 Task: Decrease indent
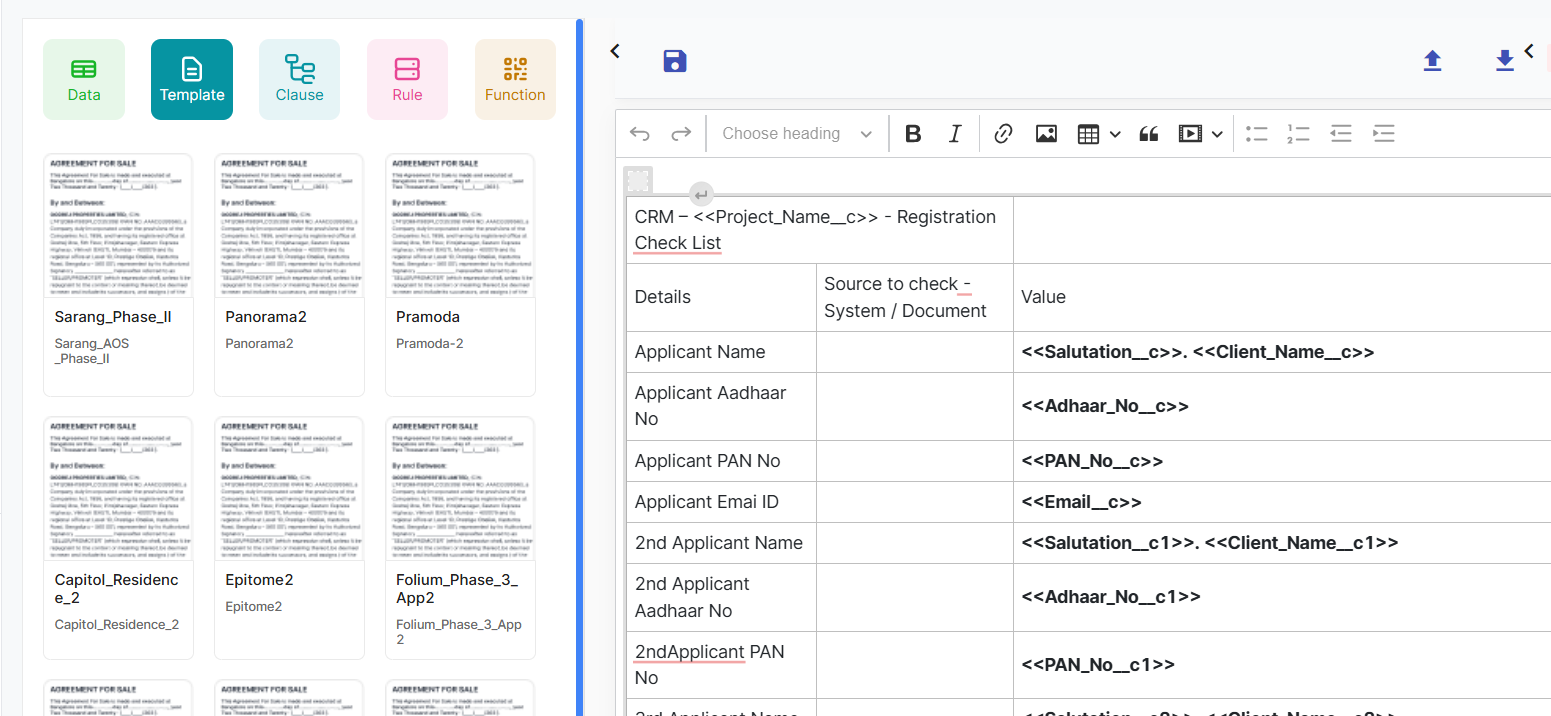tap(1341, 134)
